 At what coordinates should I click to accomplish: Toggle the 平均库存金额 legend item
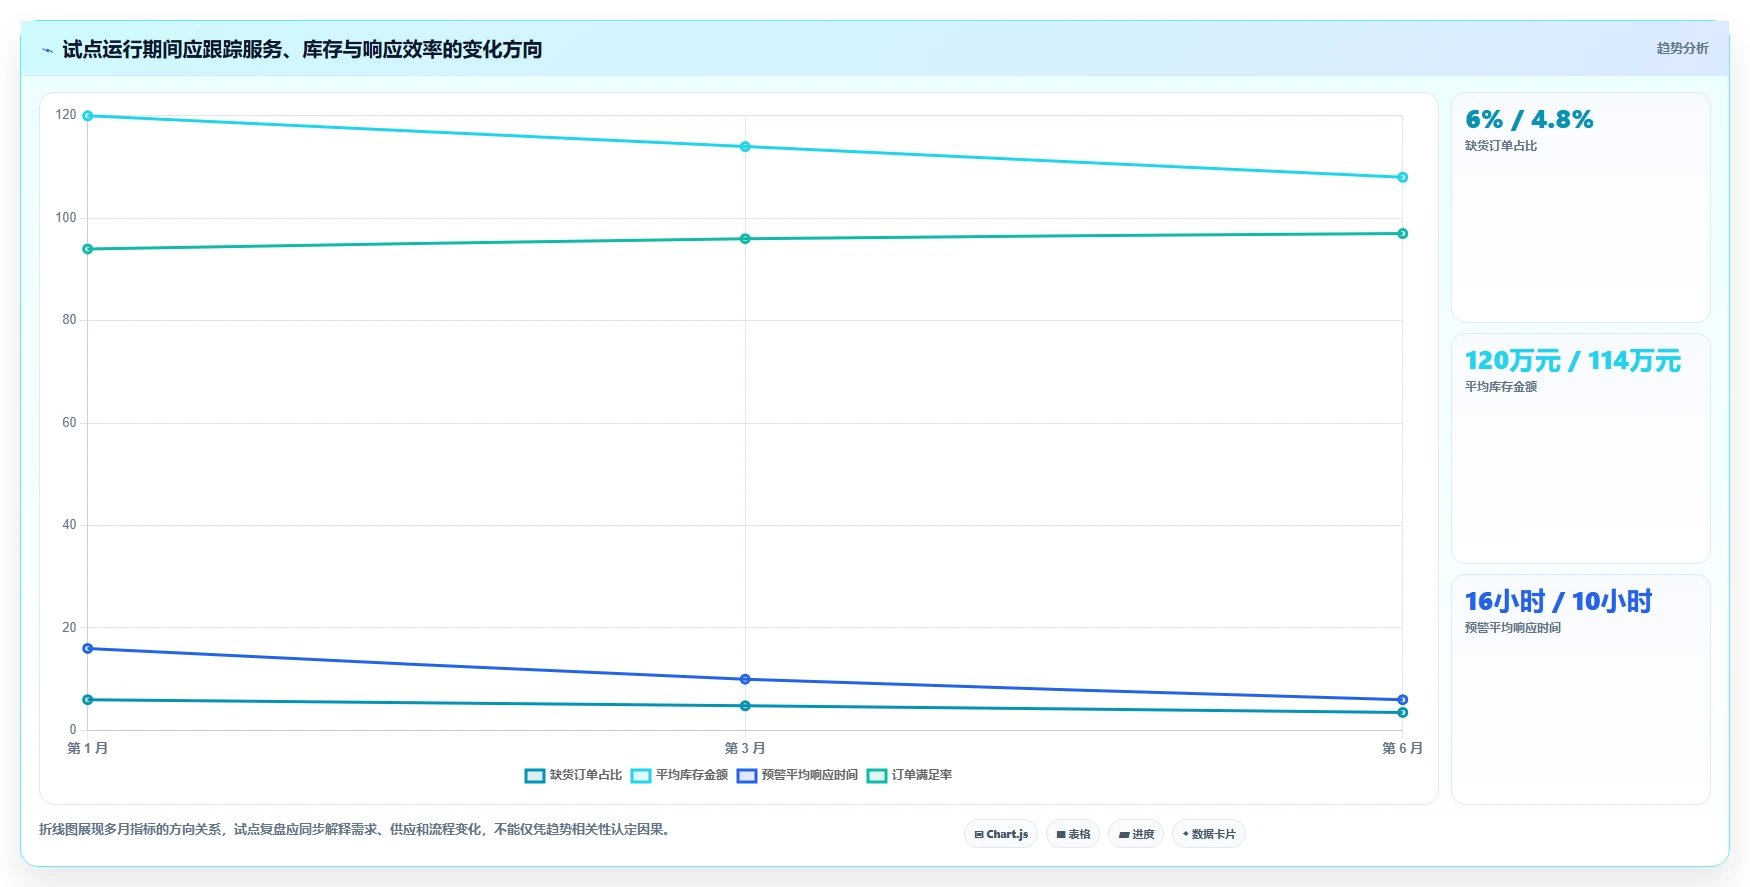tap(679, 775)
